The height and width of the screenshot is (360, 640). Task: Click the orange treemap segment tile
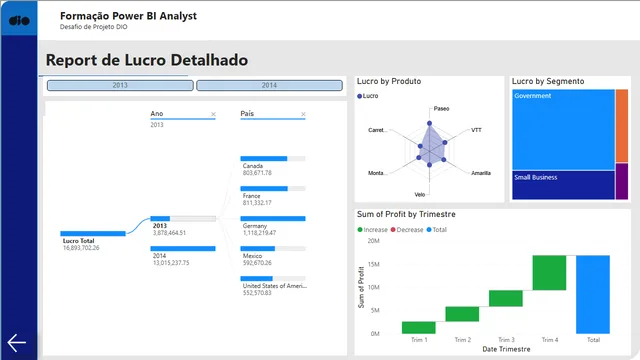622,126
